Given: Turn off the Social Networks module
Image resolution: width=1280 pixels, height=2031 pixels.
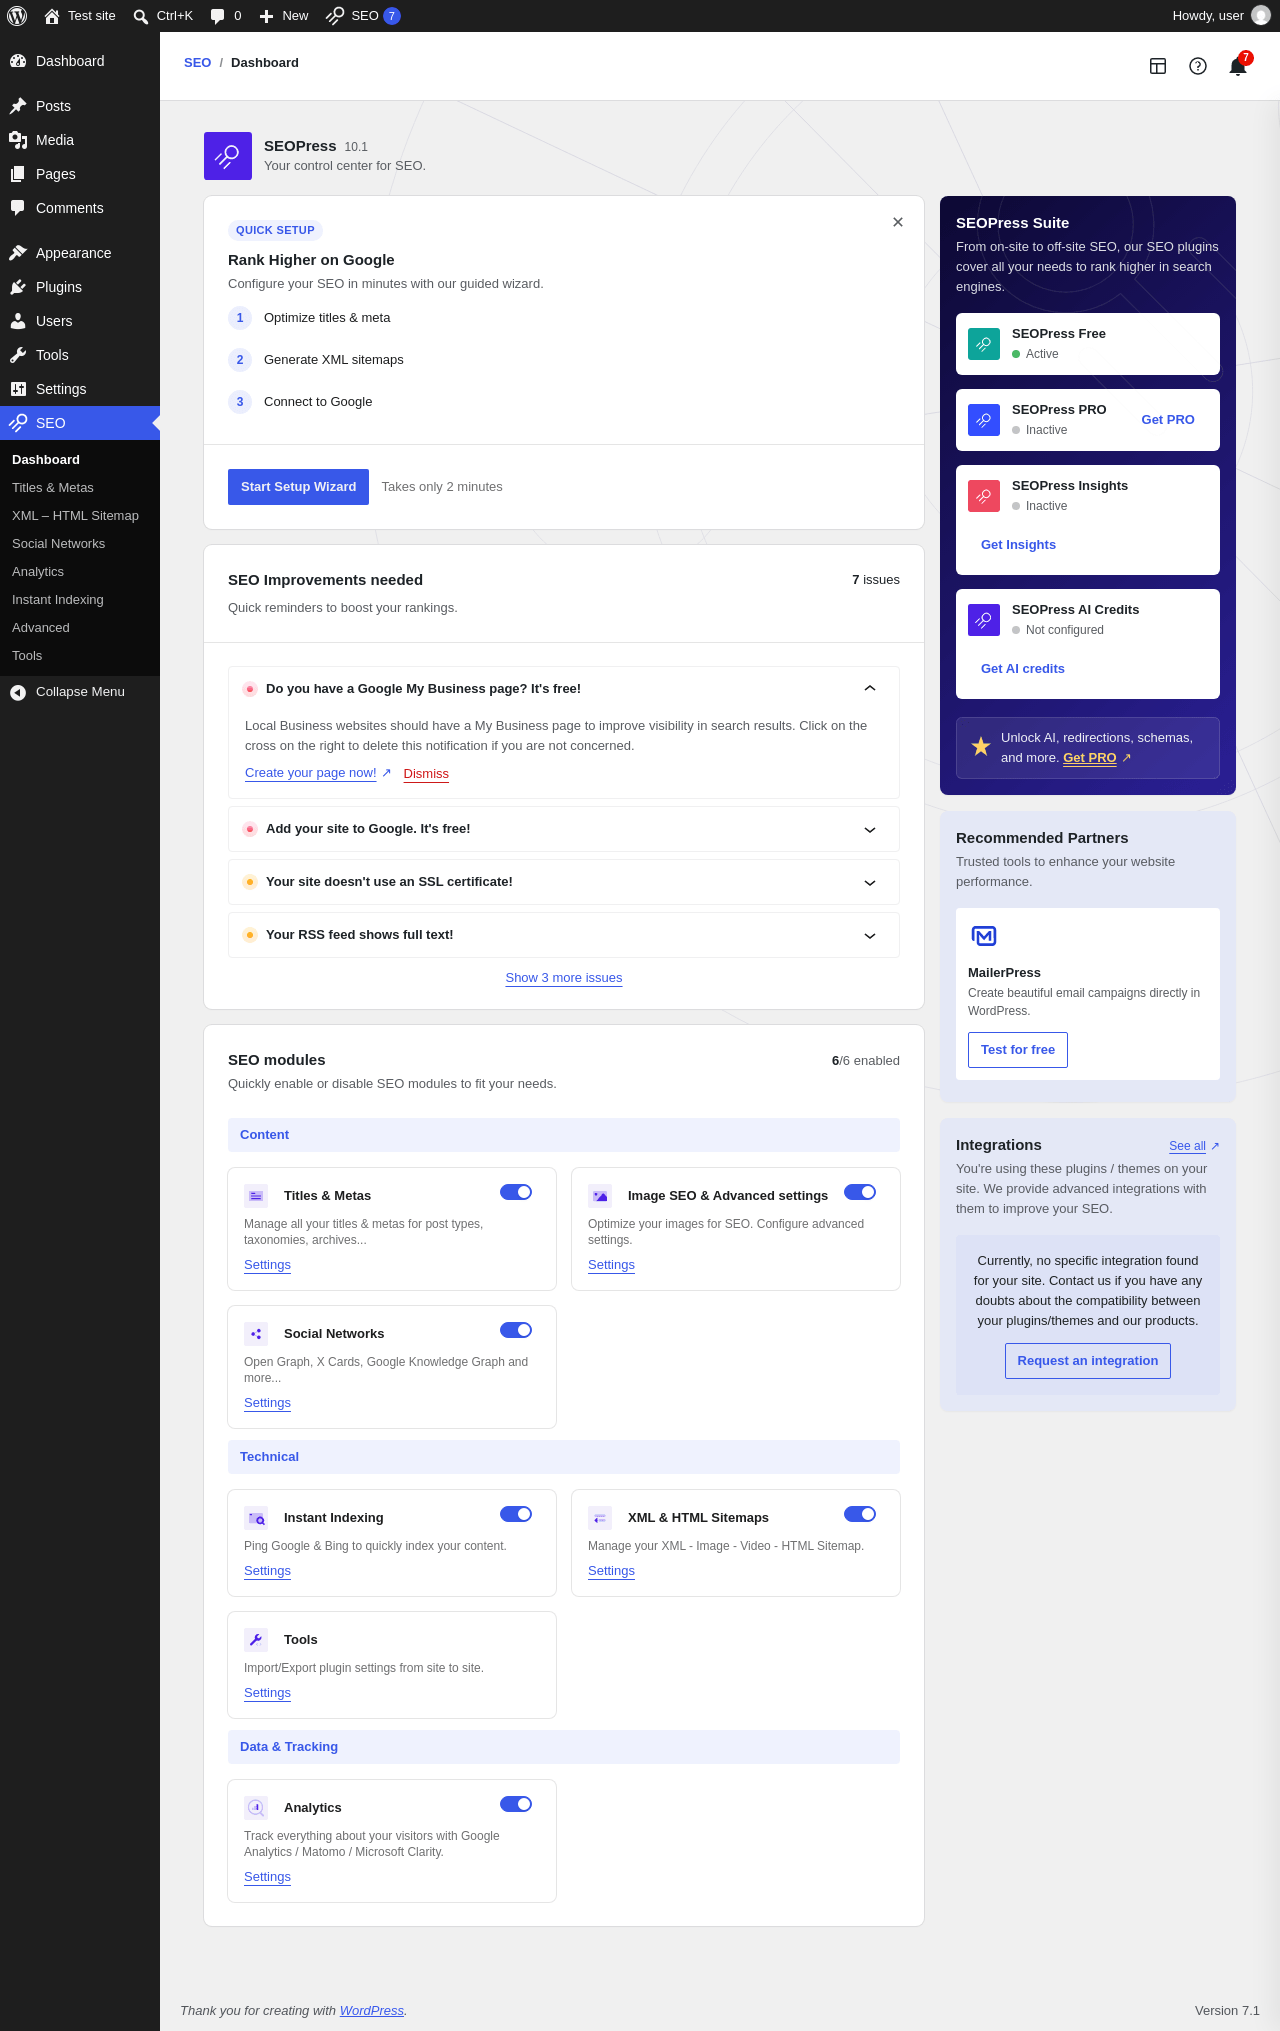Looking at the screenshot, I should click(x=516, y=1330).
